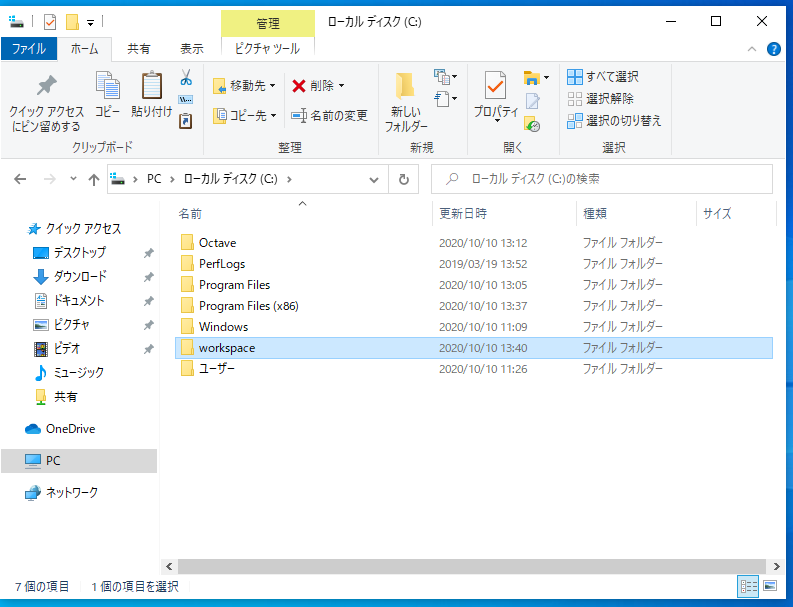793x607 pixels.
Task: Switch to details view in the status bar
Action: coord(748,586)
